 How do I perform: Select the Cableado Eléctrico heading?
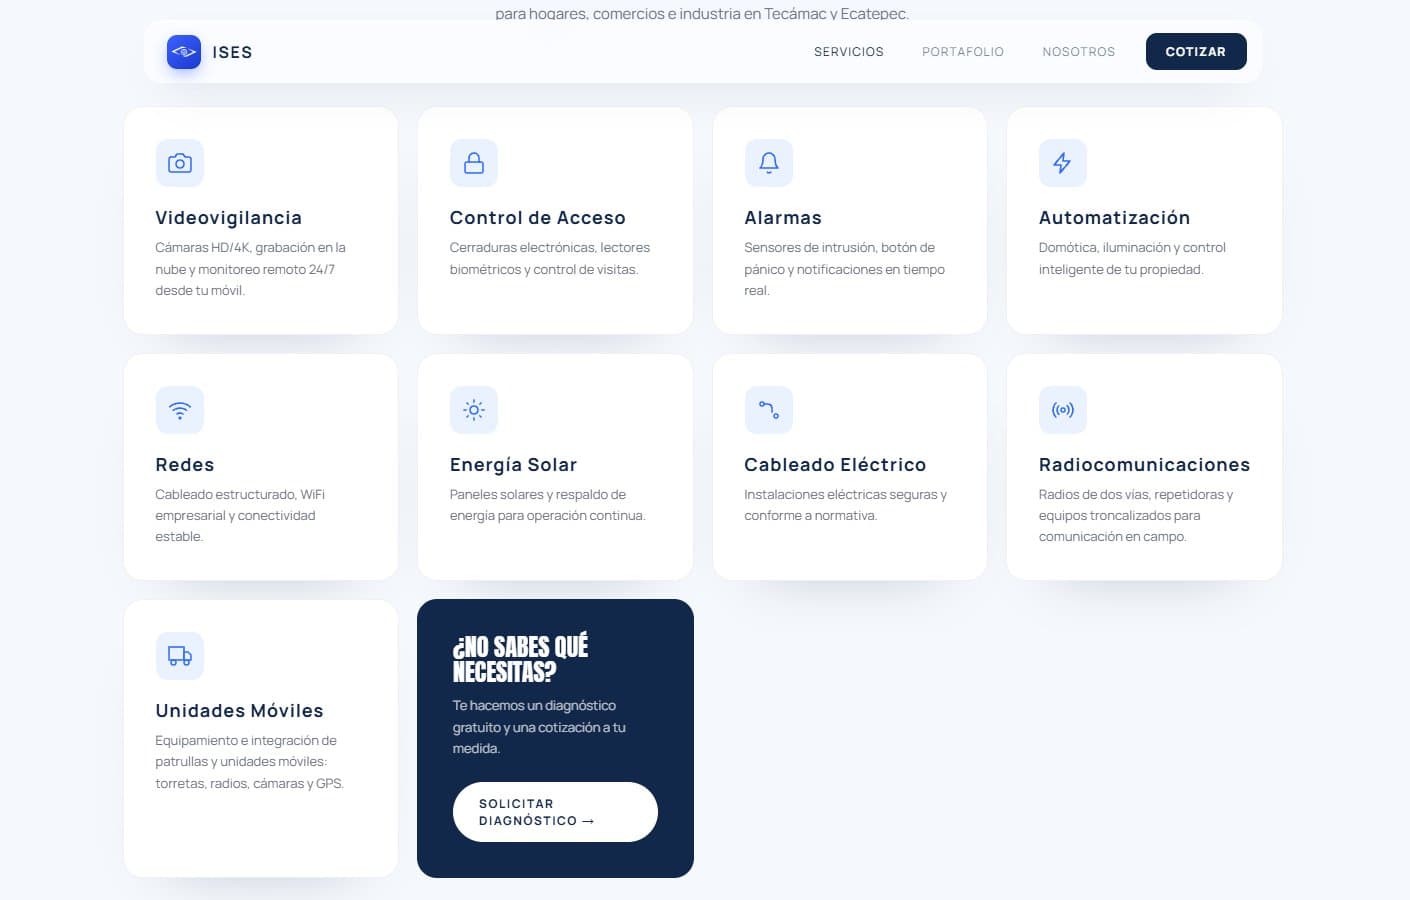pyautogui.click(x=835, y=465)
